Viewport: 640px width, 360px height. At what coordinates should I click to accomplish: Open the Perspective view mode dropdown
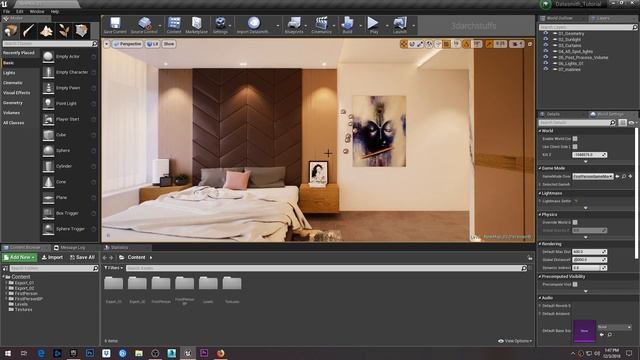pos(127,44)
